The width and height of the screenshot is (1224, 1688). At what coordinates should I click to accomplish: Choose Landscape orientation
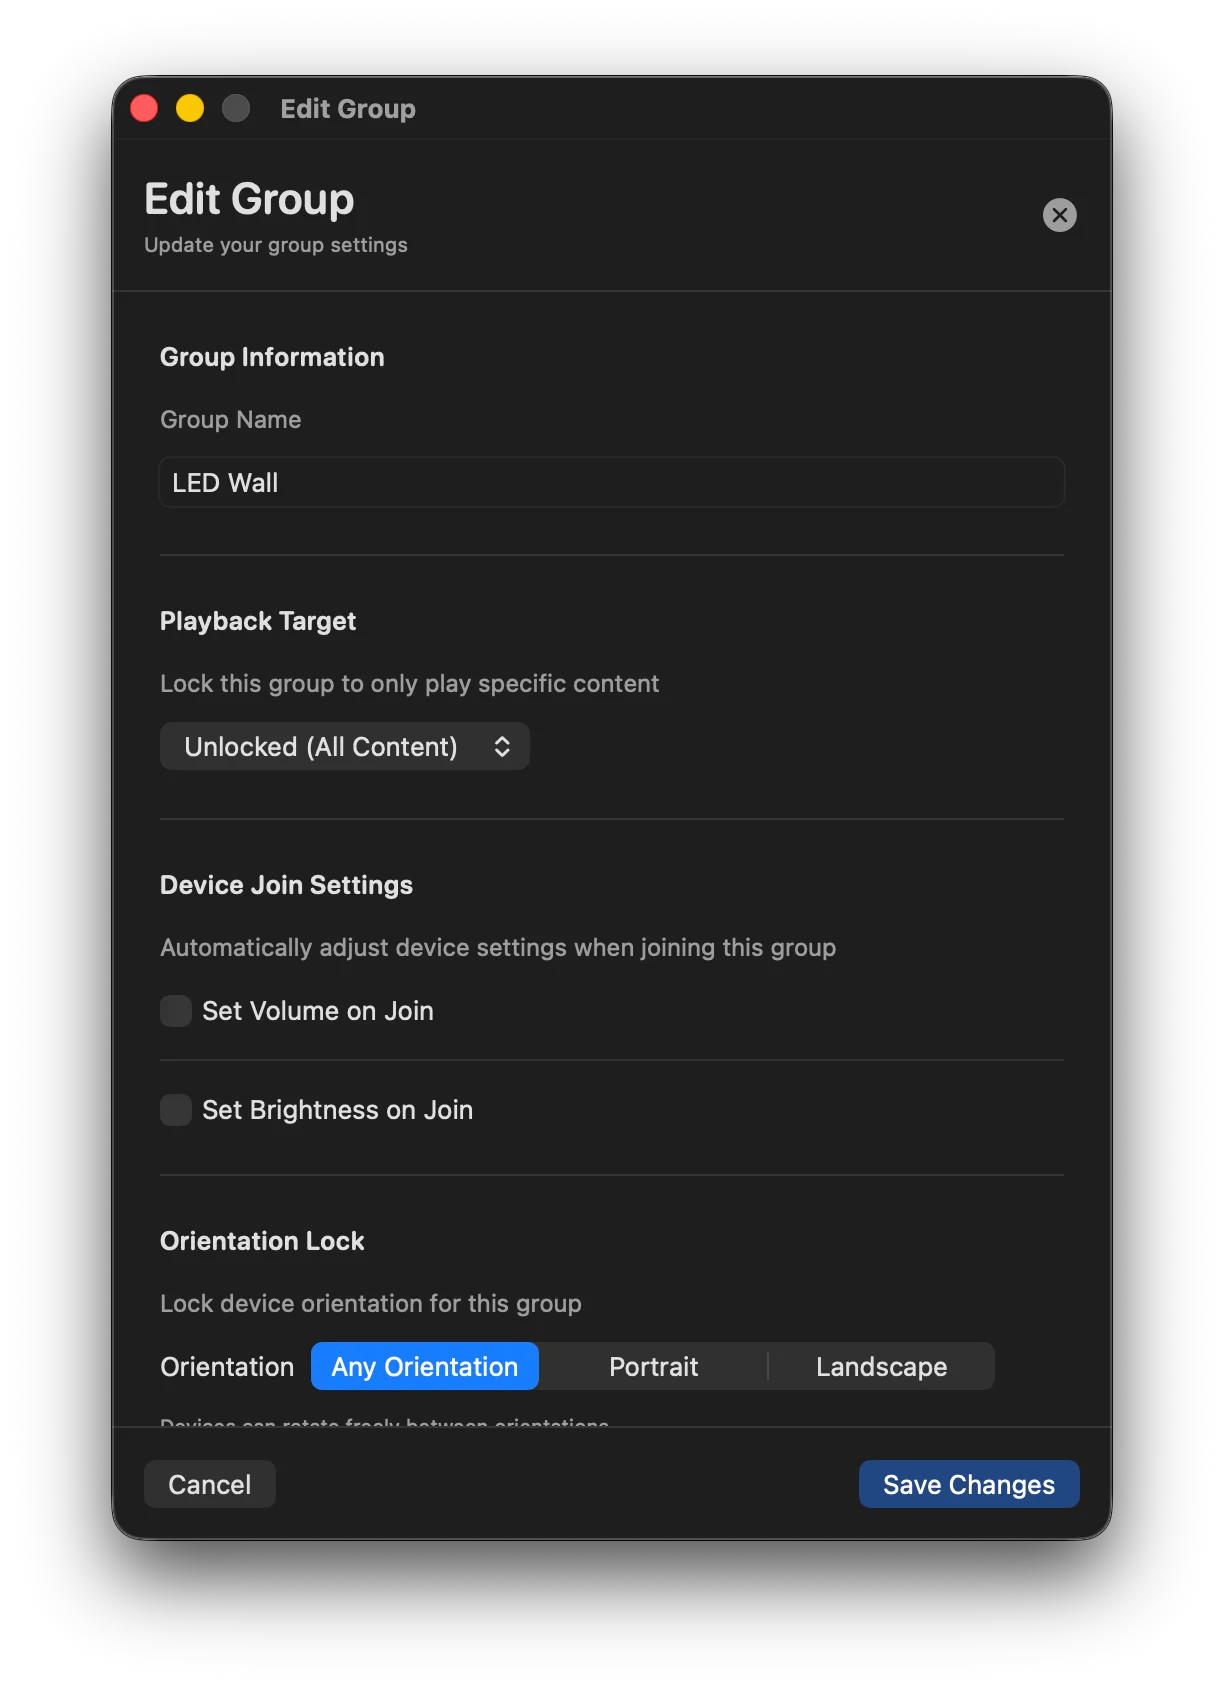click(881, 1367)
